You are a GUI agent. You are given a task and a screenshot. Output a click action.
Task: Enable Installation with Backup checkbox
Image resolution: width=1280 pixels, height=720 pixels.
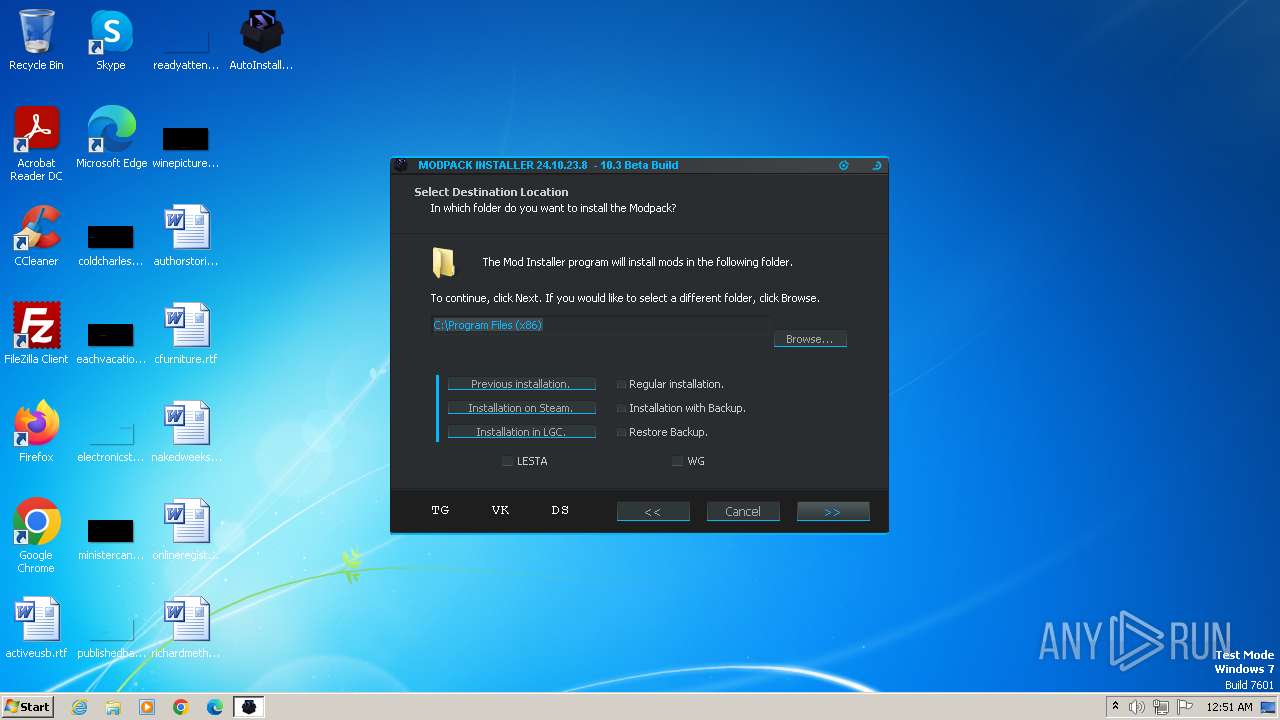point(622,408)
